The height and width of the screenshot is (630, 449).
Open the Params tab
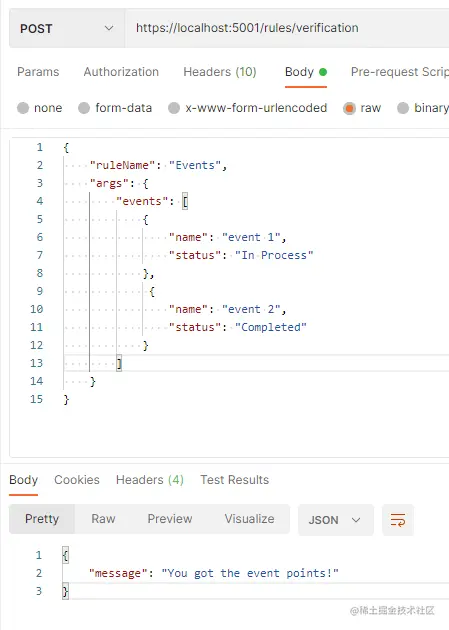tap(38, 72)
